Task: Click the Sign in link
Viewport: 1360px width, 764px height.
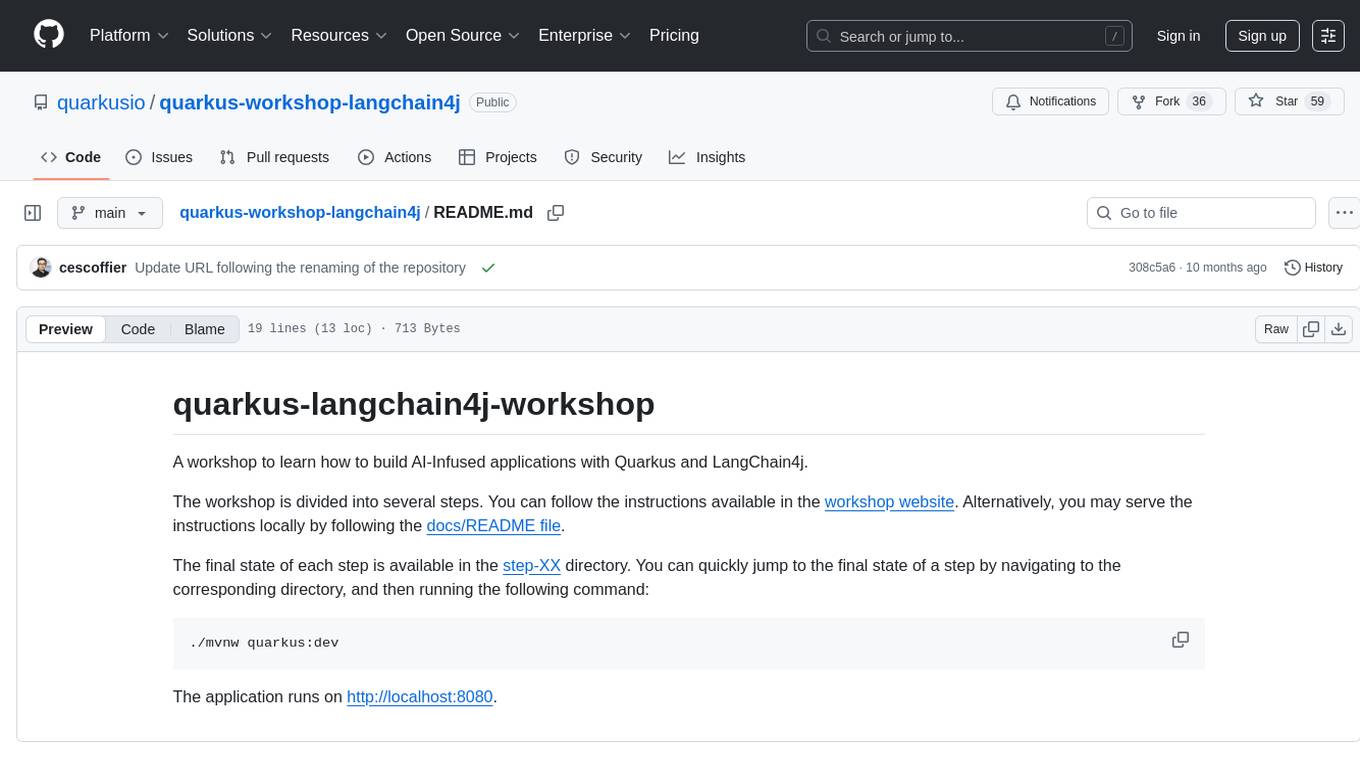Action: pos(1178,35)
